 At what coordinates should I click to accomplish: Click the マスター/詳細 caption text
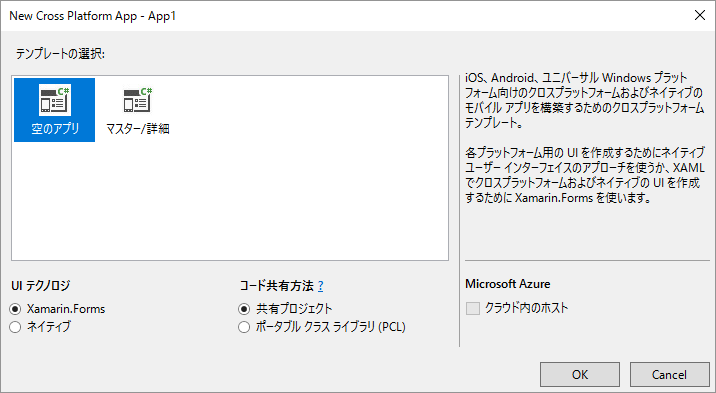(x=138, y=129)
